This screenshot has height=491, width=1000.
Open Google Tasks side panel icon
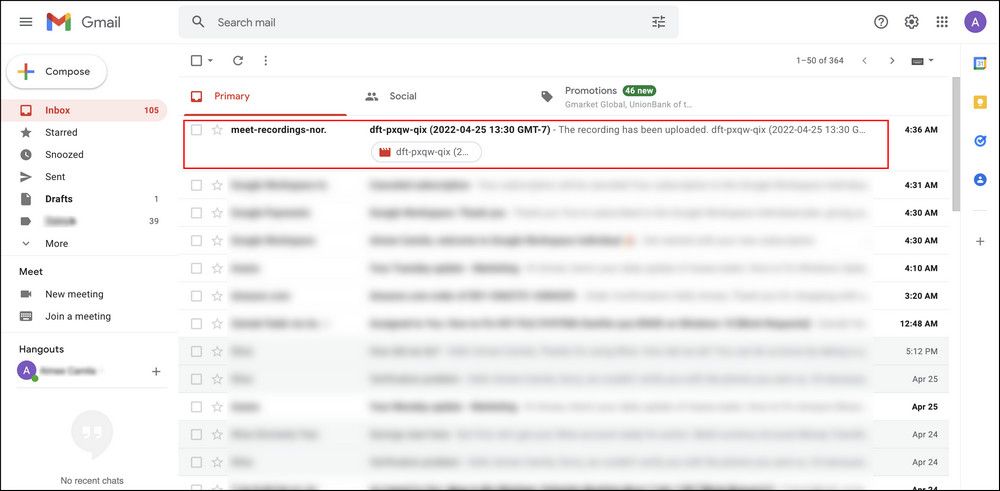980,141
